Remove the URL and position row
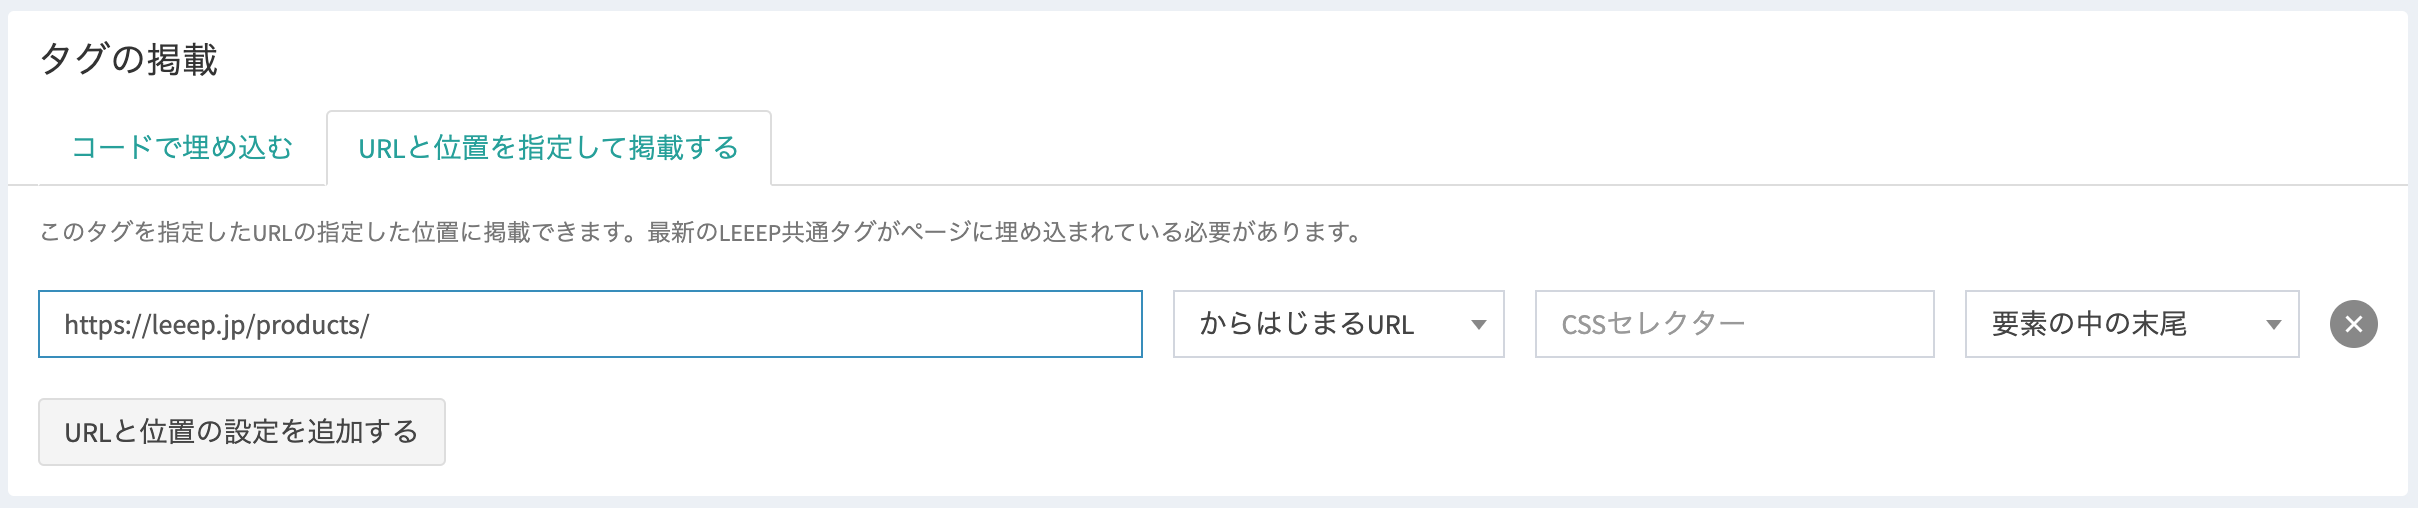2418x508 pixels. (x=2353, y=324)
